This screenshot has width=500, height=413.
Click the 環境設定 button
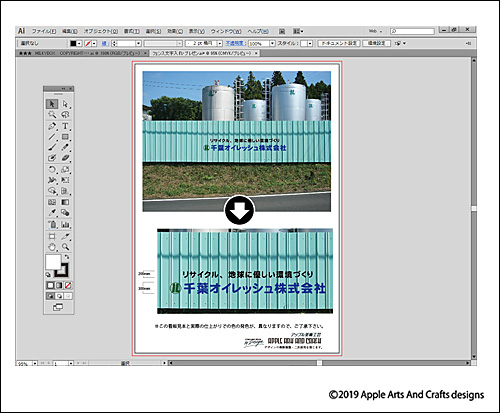(377, 43)
